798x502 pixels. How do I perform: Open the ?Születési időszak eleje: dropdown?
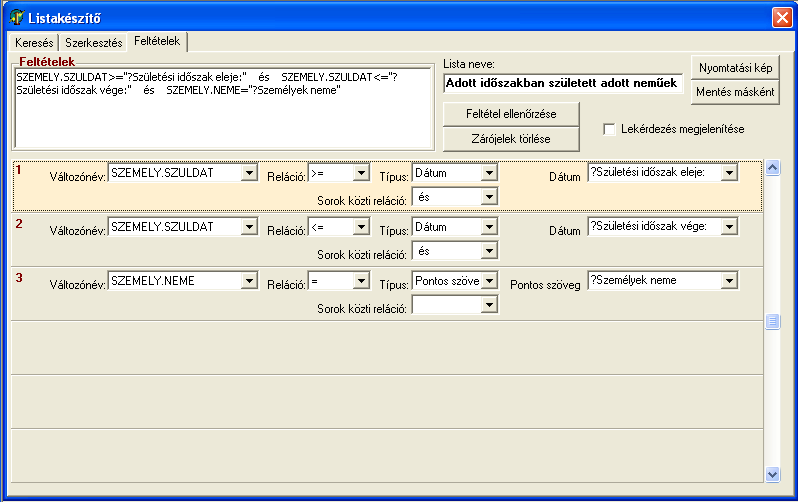pyautogui.click(x=729, y=173)
